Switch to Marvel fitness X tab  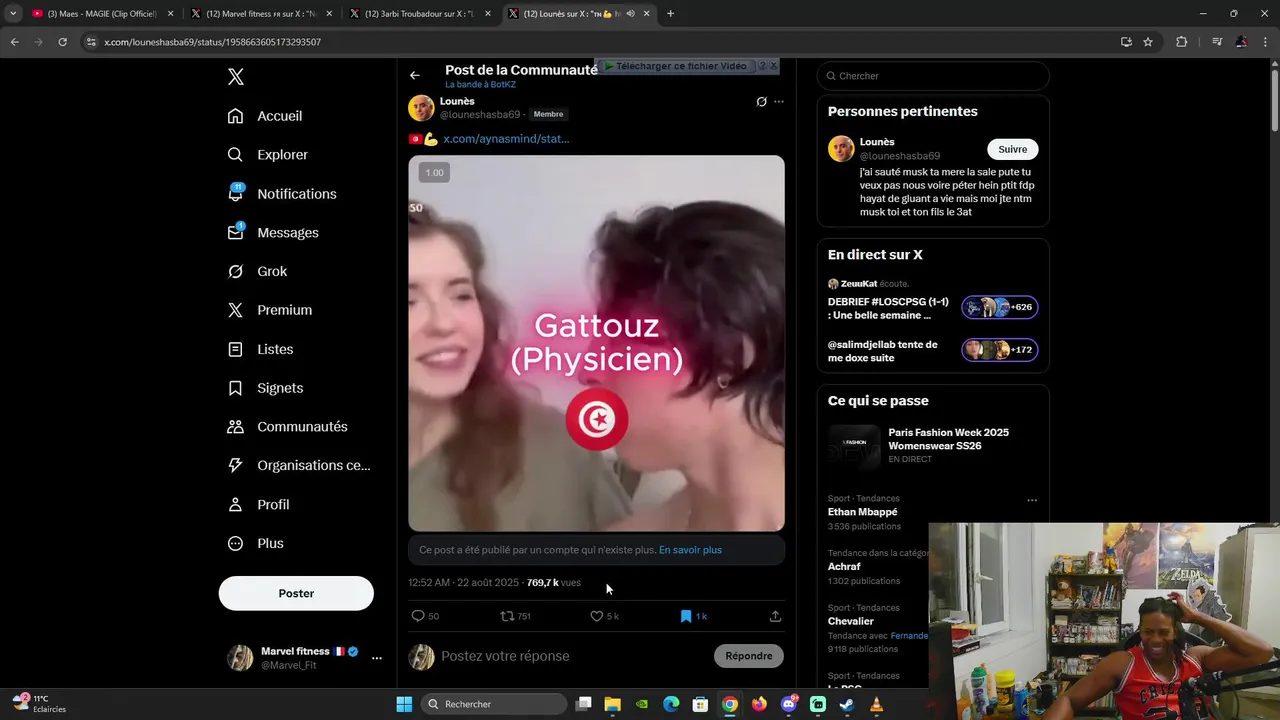click(261, 14)
